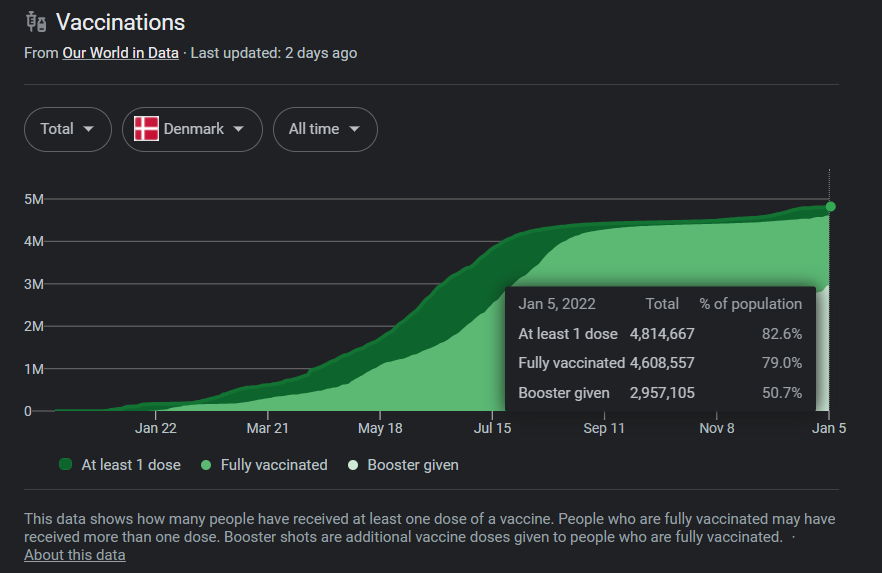Viewport: 882px width, 573px height.
Task: Click the About this data link
Action: (x=75, y=555)
